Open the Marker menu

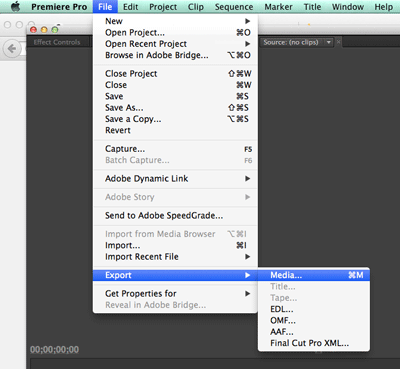click(x=278, y=7)
